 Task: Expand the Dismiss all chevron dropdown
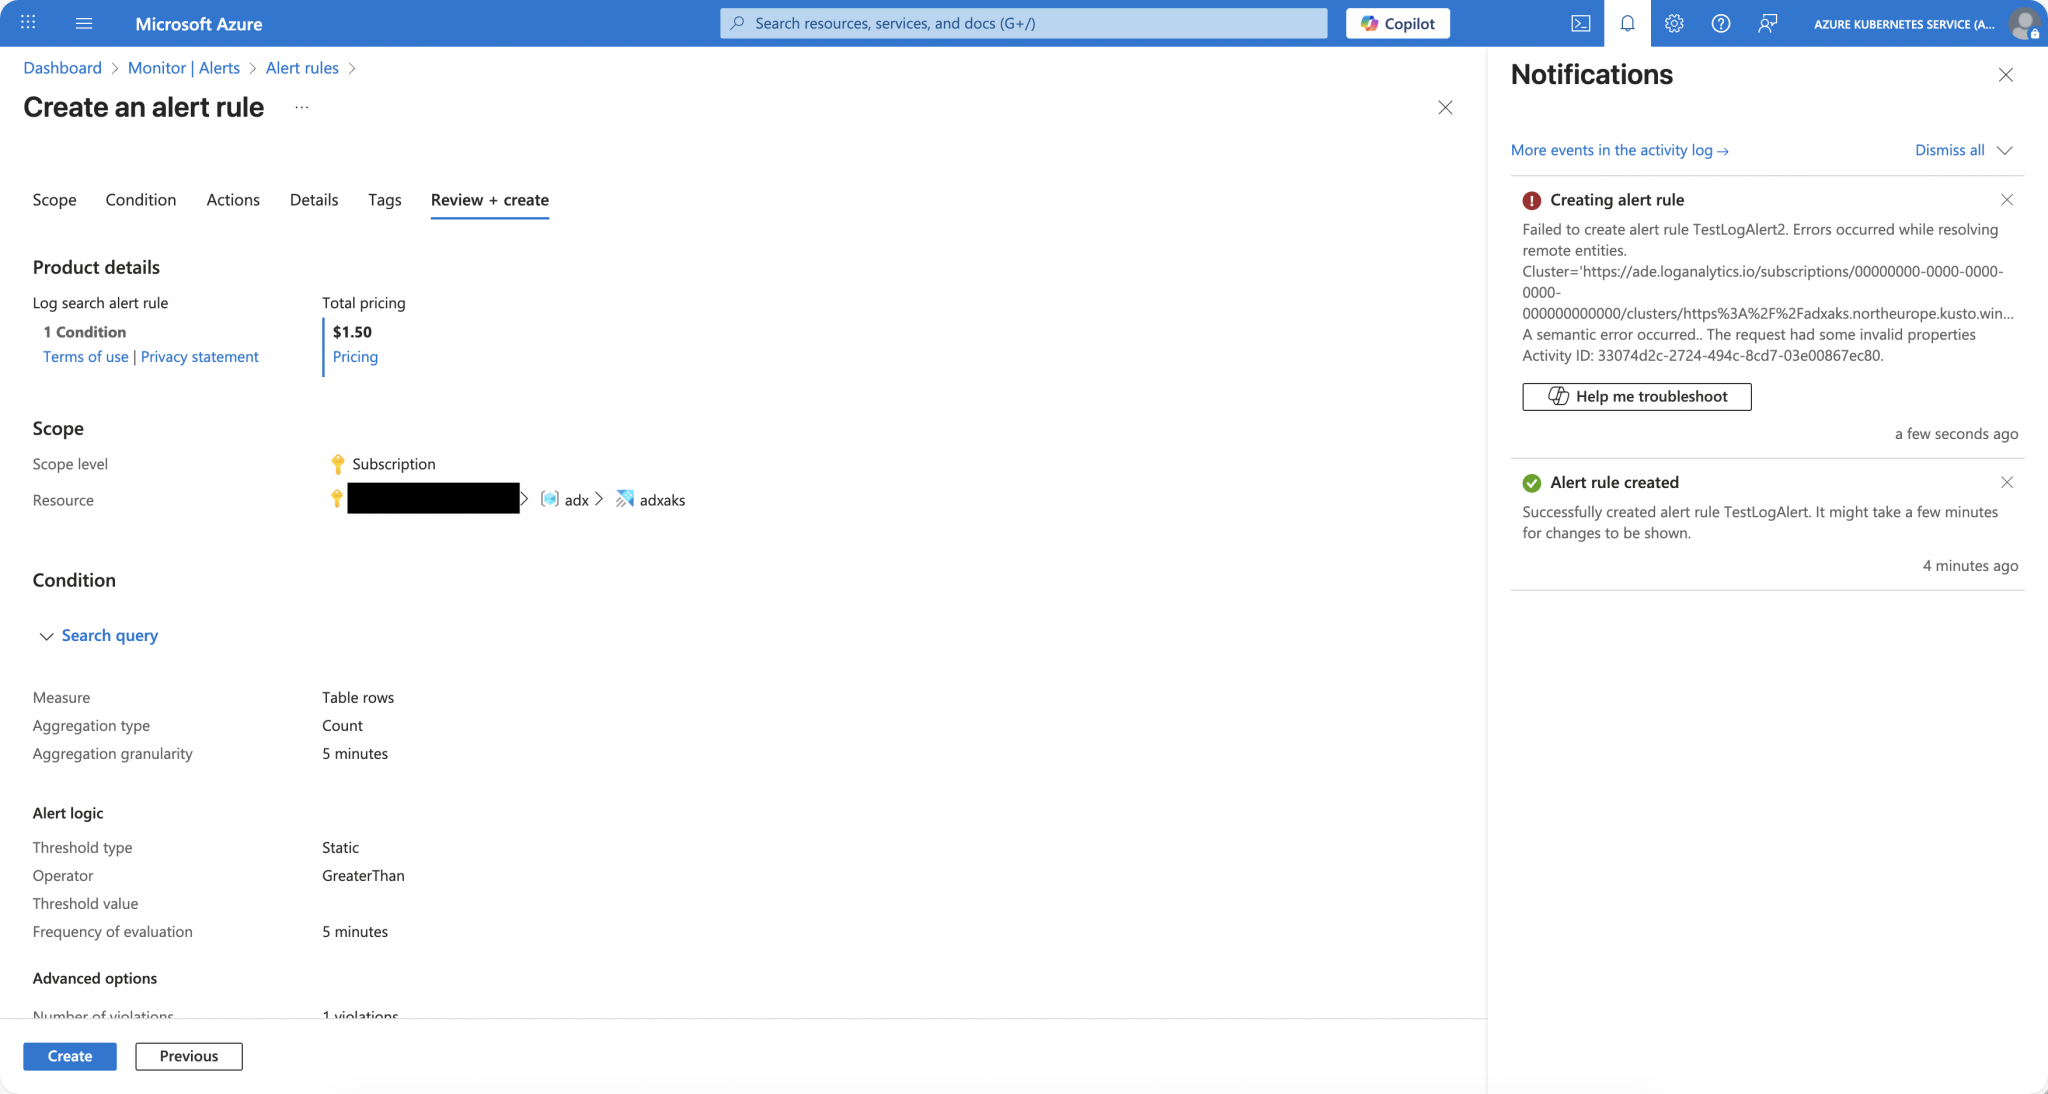(x=2004, y=150)
